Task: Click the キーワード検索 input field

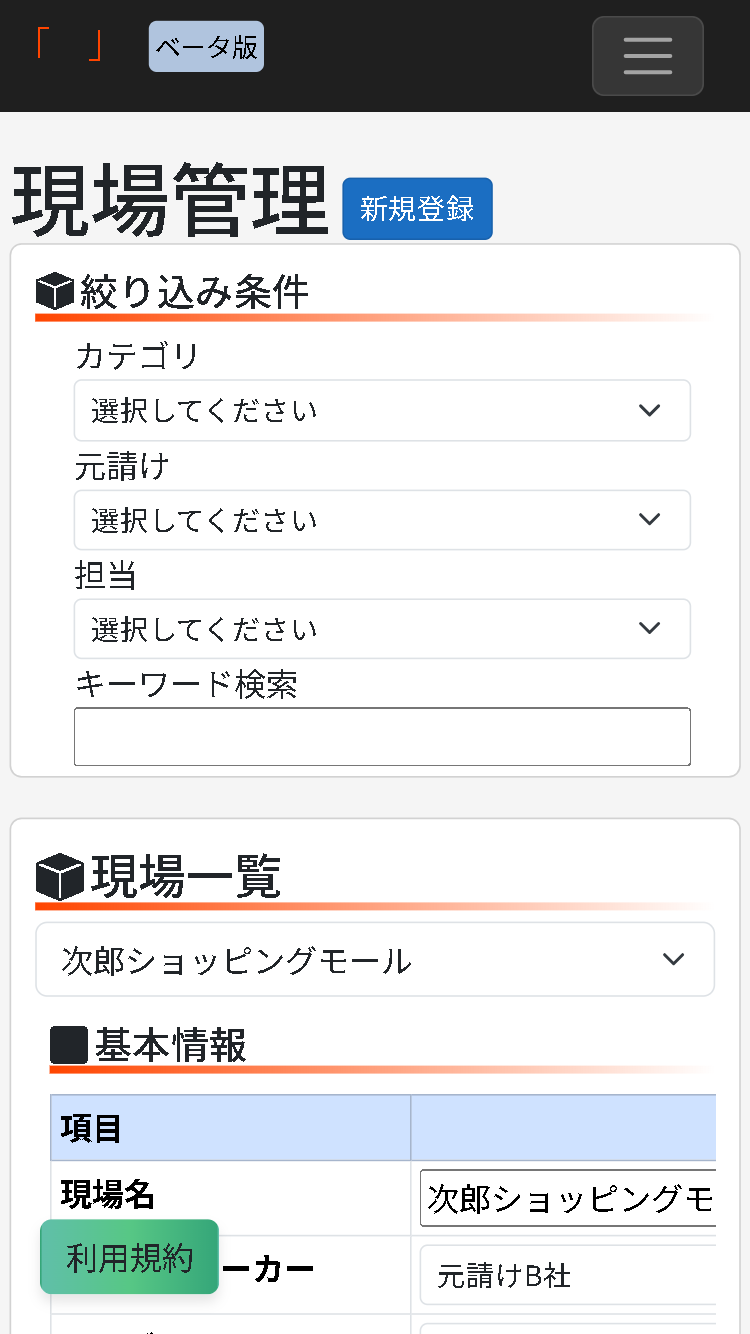Action: [382, 736]
